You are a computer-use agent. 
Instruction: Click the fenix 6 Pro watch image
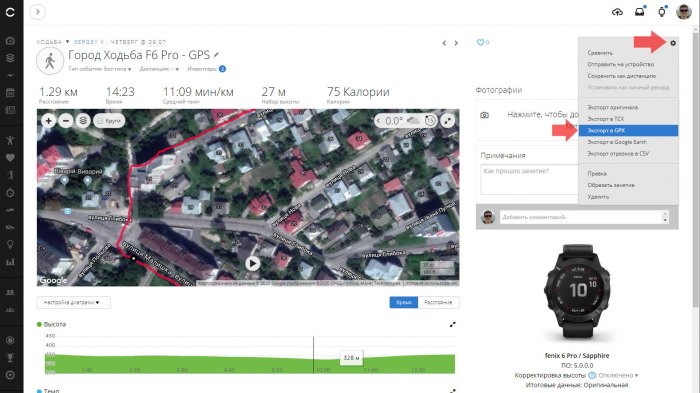point(577,291)
